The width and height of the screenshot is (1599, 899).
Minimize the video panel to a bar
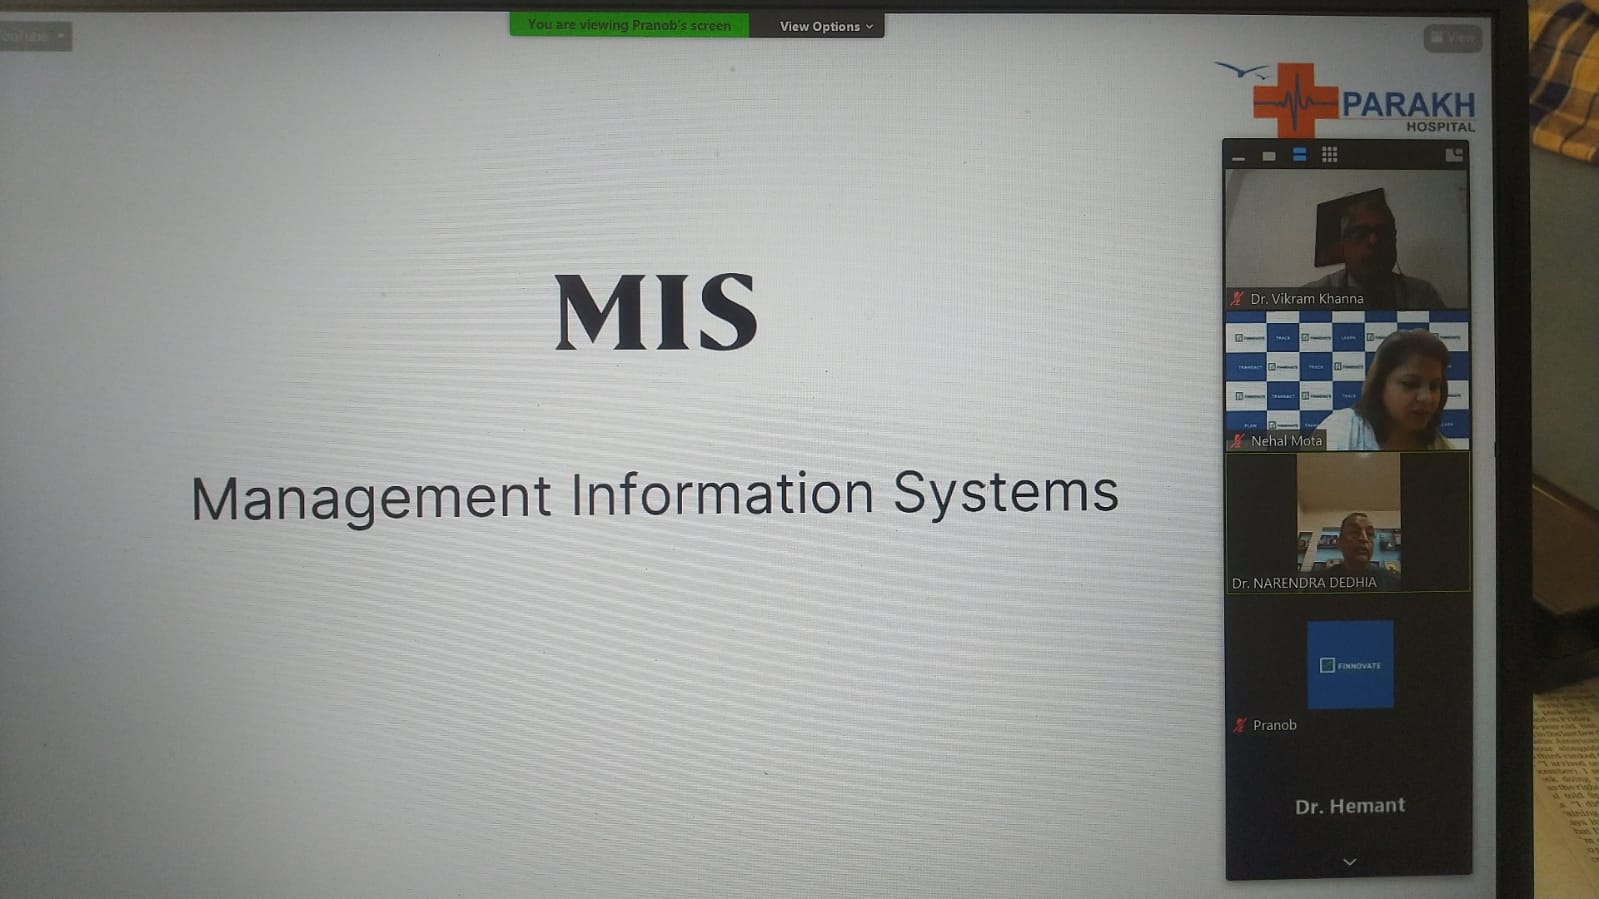1238,156
